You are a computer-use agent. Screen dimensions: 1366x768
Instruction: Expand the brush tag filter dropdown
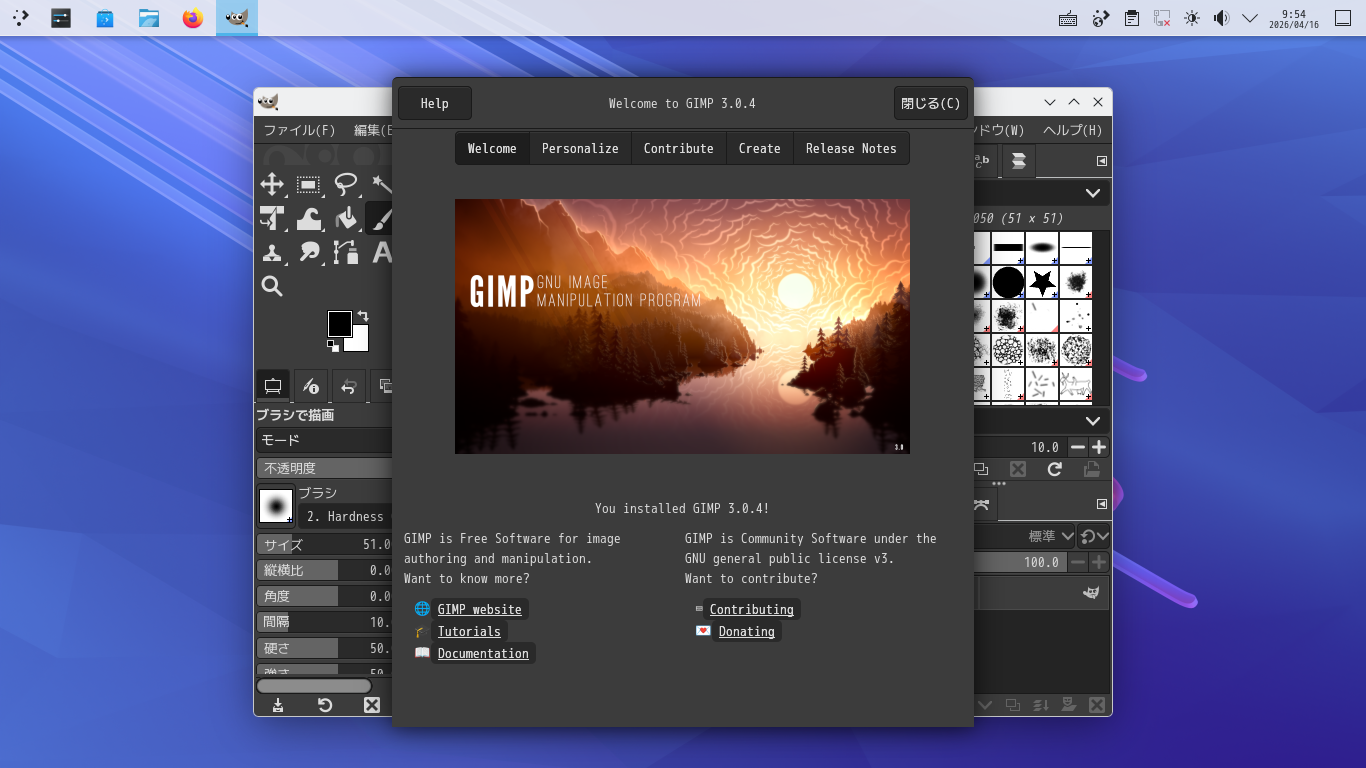[x=1092, y=193]
